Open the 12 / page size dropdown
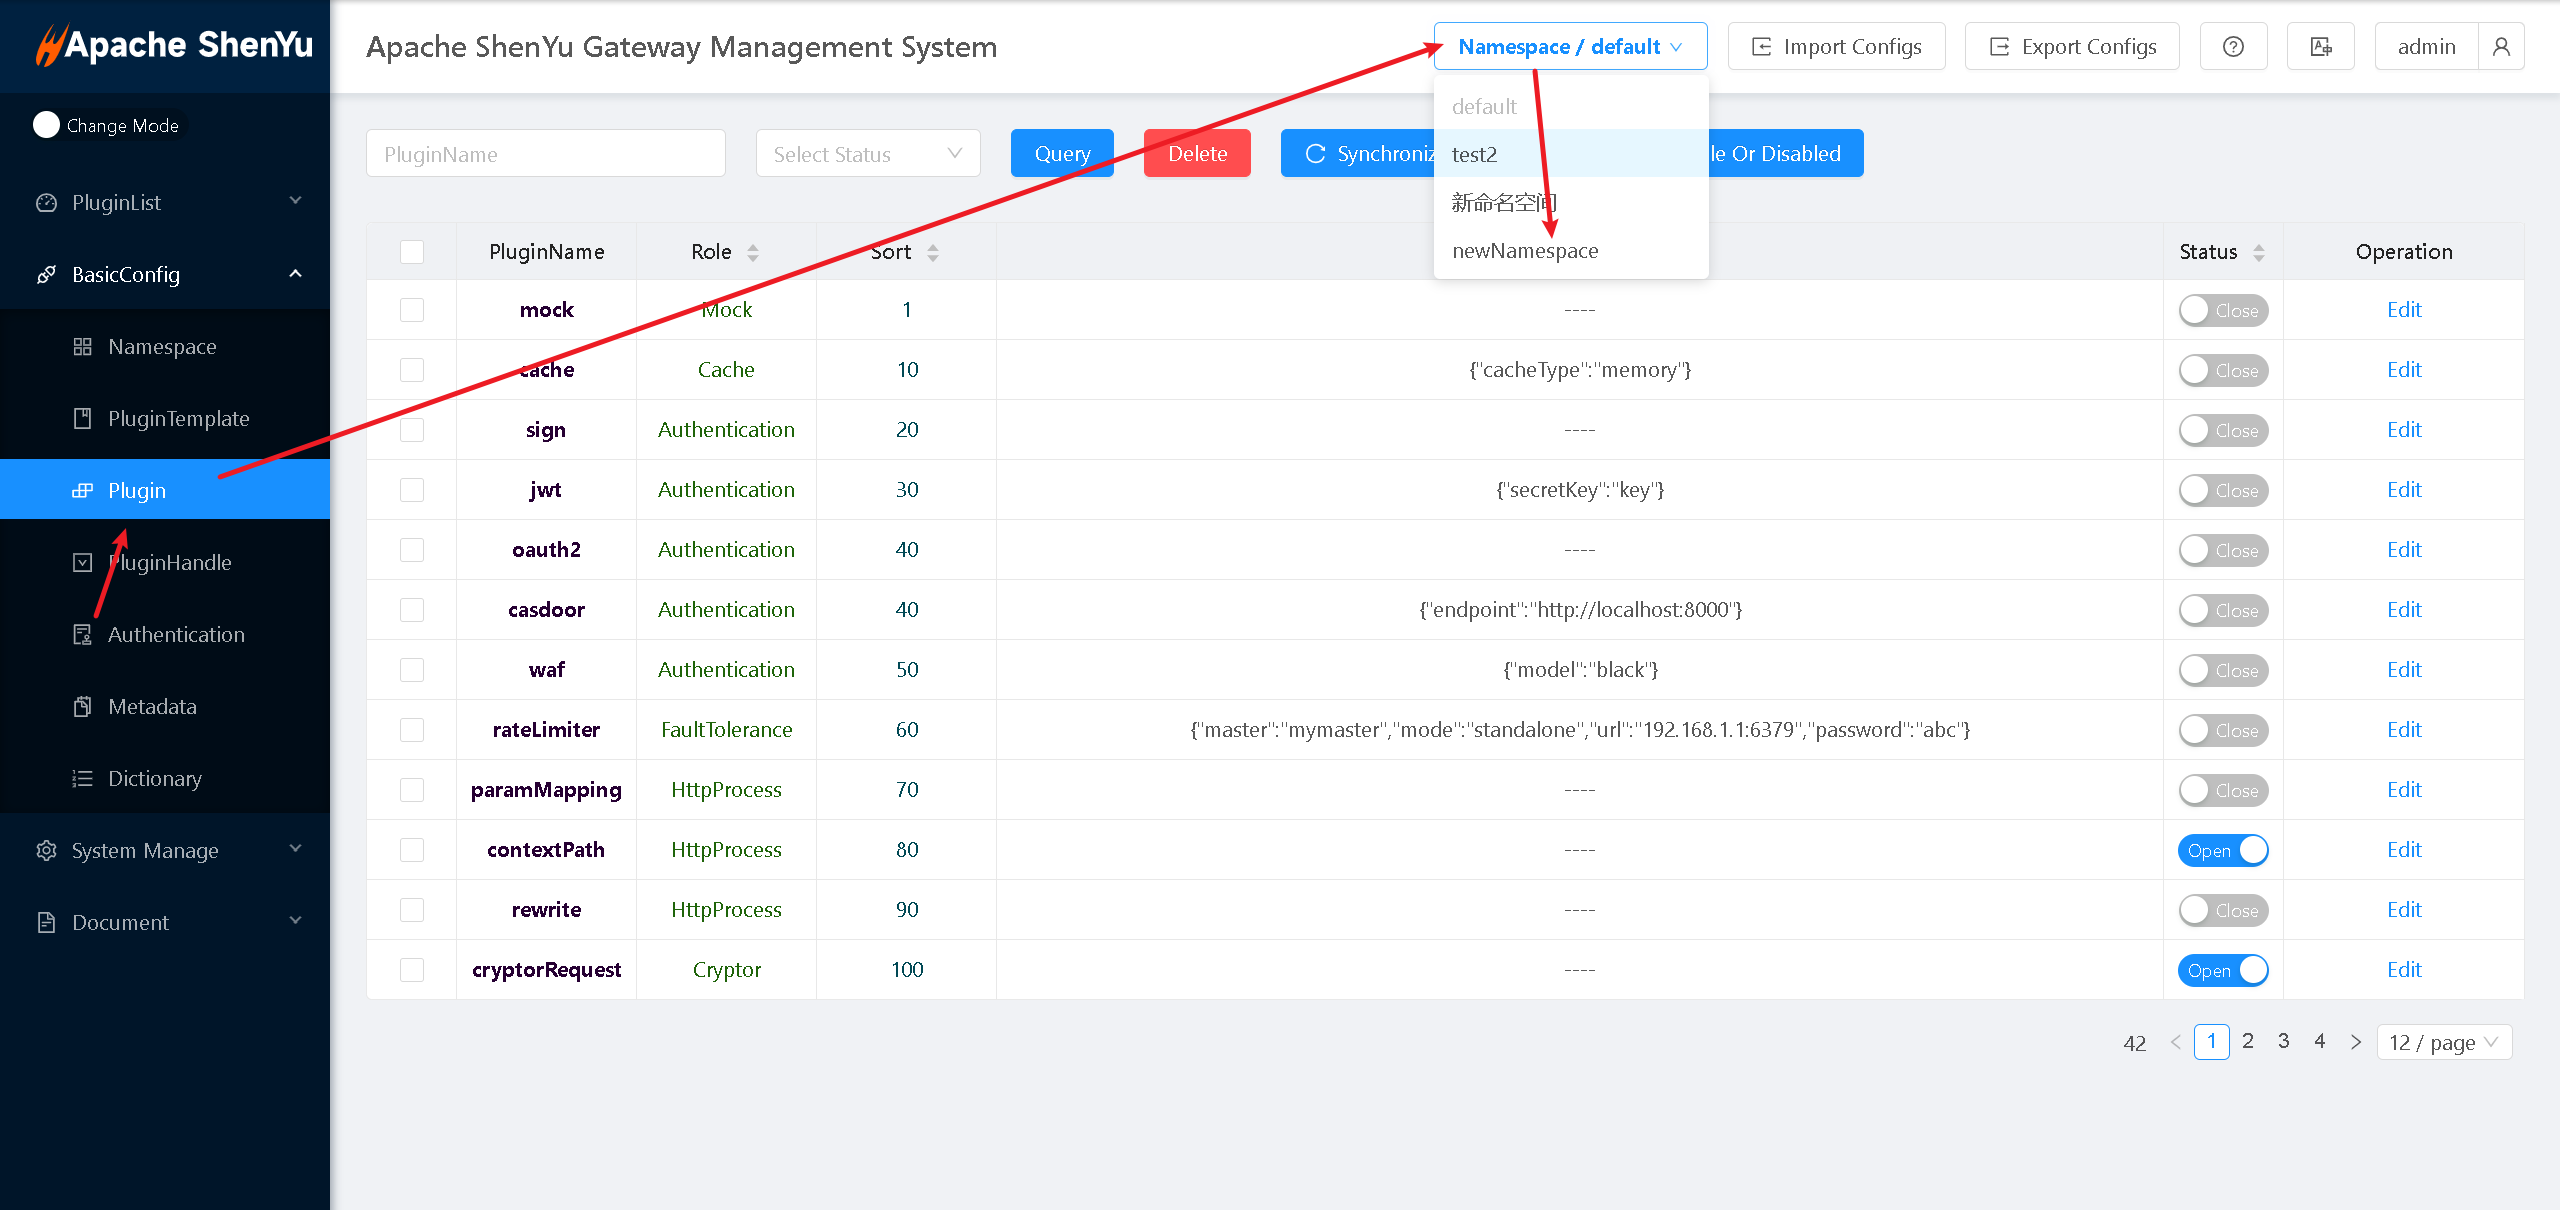Screen dimensions: 2560x1210 click(x=2443, y=1042)
